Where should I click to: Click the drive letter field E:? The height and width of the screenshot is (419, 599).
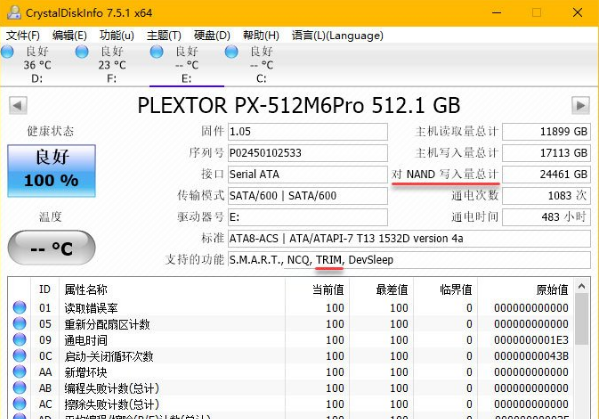click(308, 217)
